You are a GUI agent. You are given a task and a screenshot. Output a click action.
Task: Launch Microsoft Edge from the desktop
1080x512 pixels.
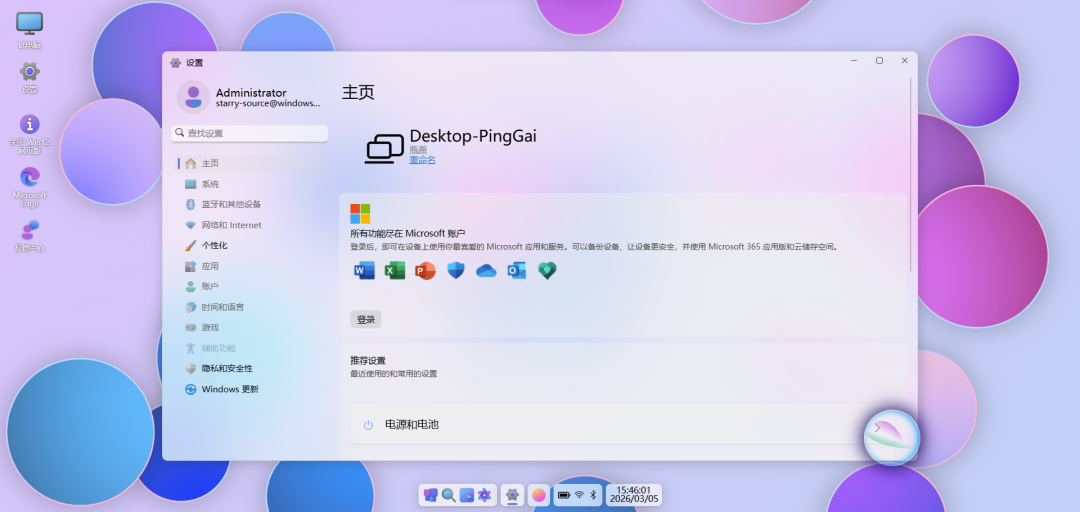click(29, 187)
